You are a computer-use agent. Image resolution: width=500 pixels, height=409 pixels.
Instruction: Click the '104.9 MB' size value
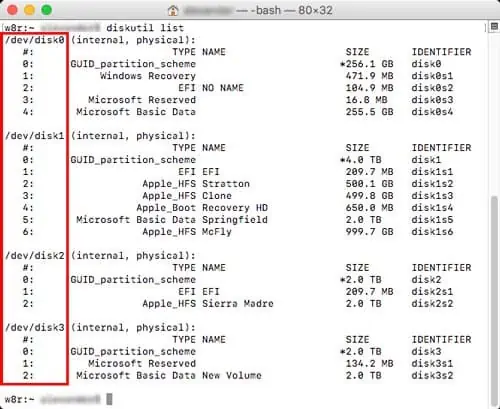pyautogui.click(x=369, y=88)
